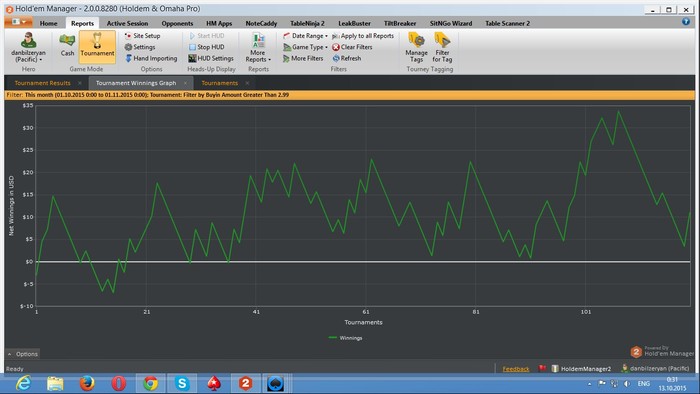
Task: Open Site Setup
Action: click(x=142, y=36)
